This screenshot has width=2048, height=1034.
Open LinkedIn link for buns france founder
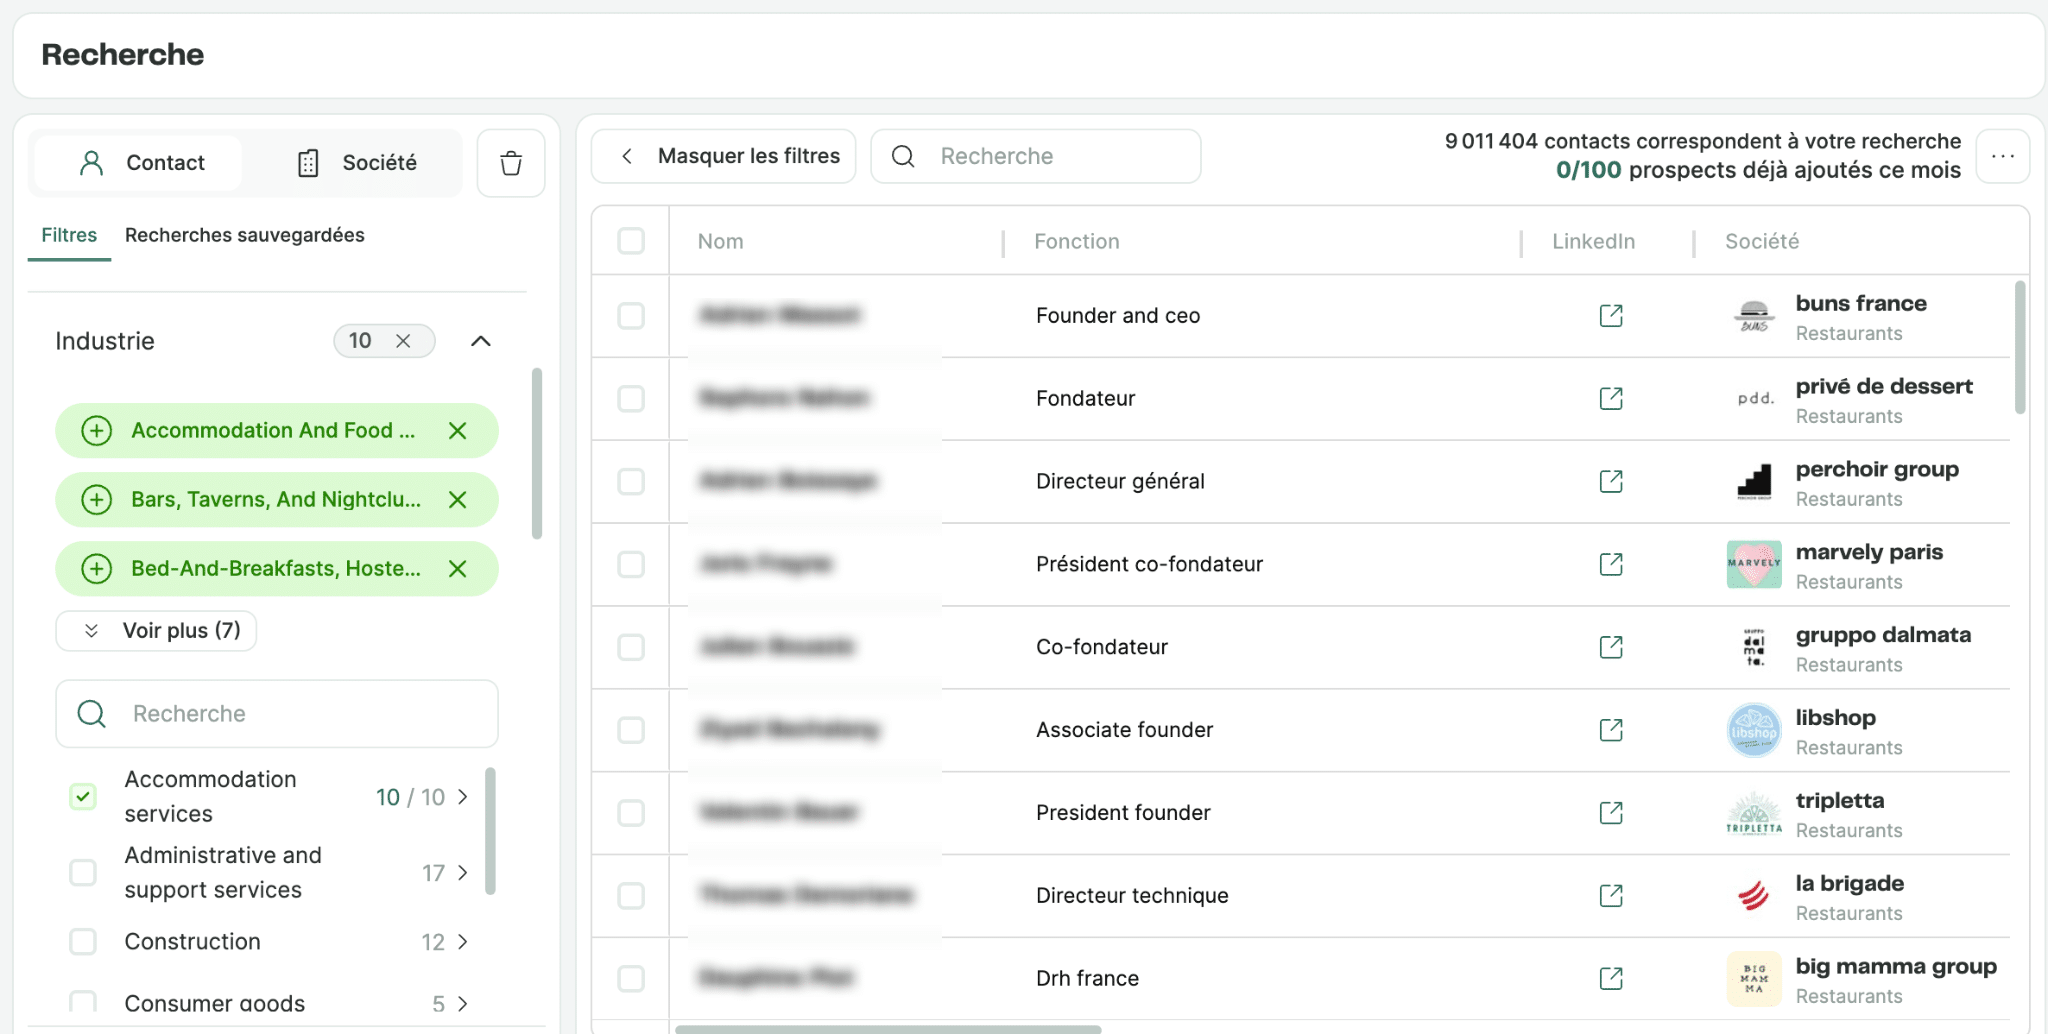click(x=1611, y=316)
